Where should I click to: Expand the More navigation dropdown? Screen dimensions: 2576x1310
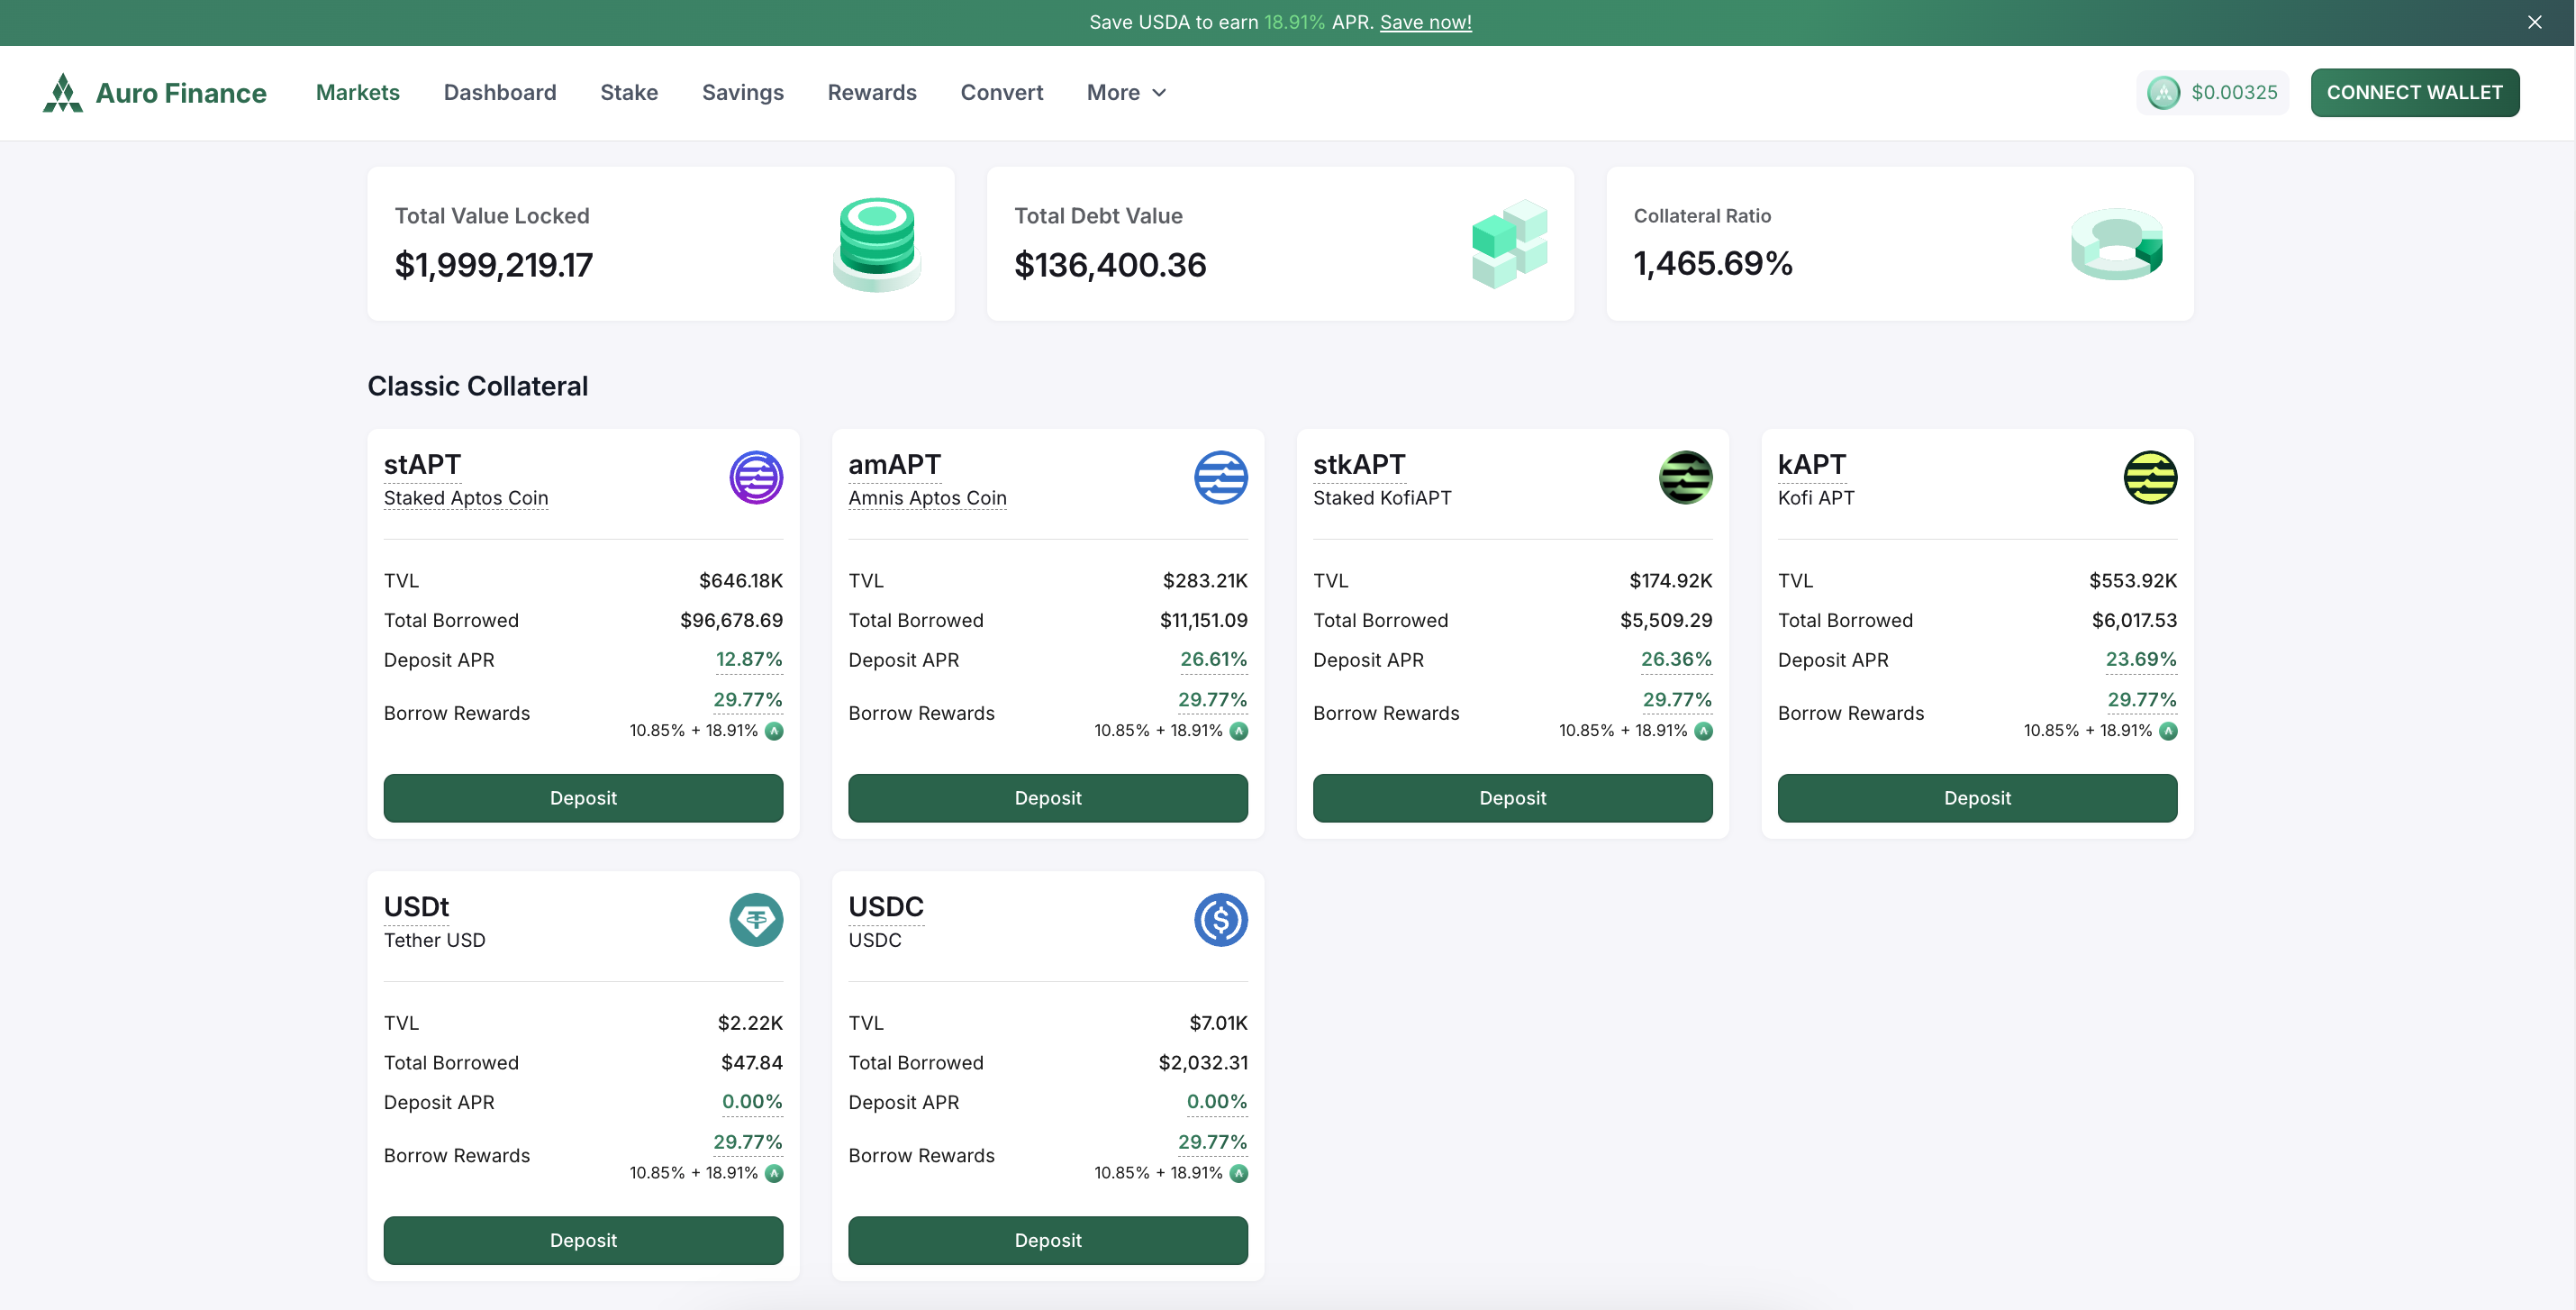(1126, 92)
